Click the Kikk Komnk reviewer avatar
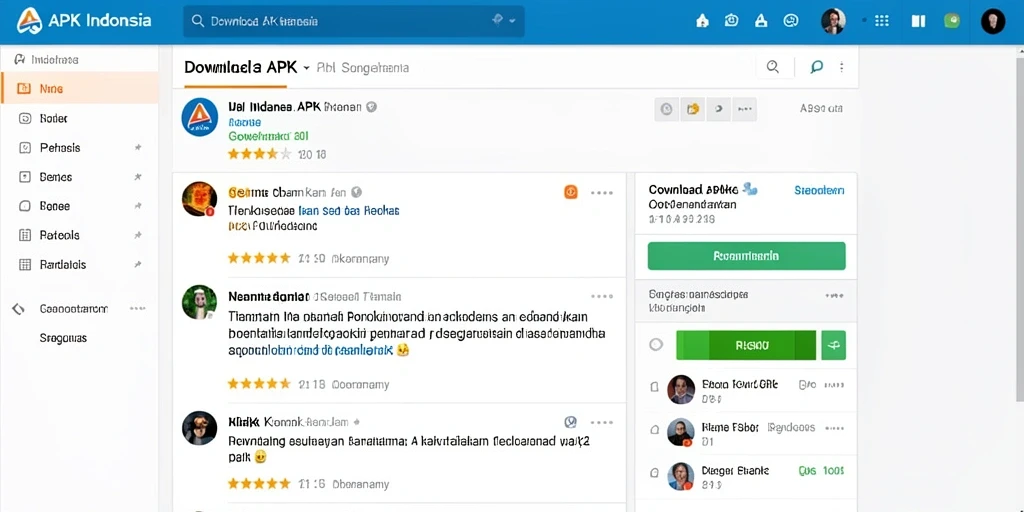Screen dimensions: 1024x512 pyautogui.click(x=199, y=428)
